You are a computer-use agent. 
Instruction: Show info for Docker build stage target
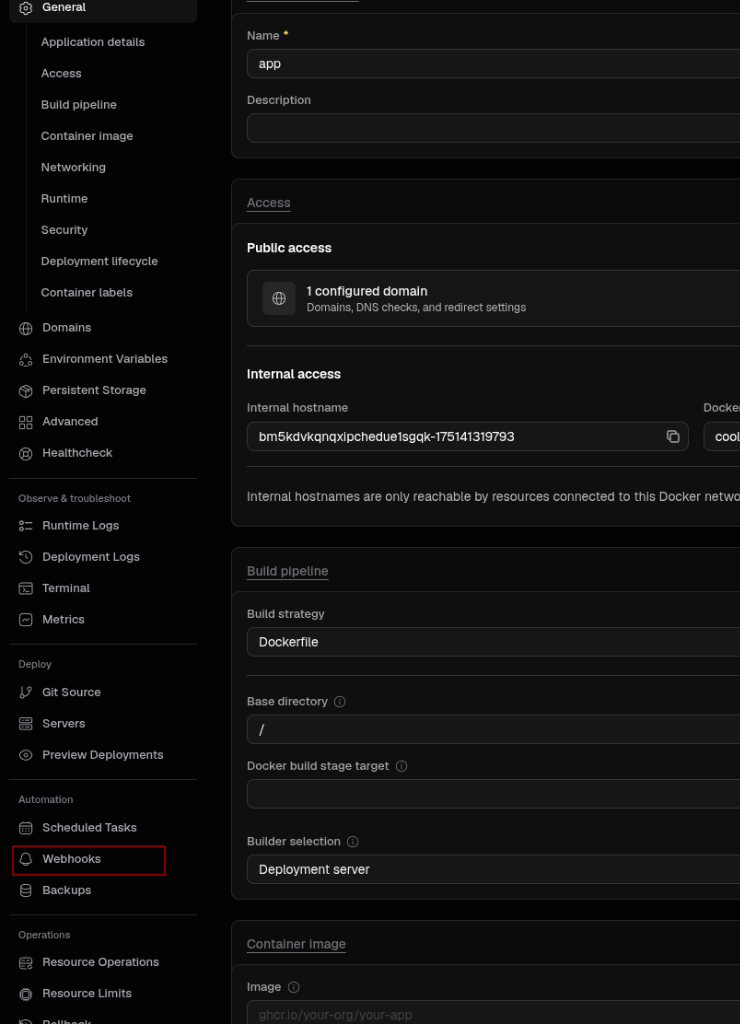(x=402, y=766)
